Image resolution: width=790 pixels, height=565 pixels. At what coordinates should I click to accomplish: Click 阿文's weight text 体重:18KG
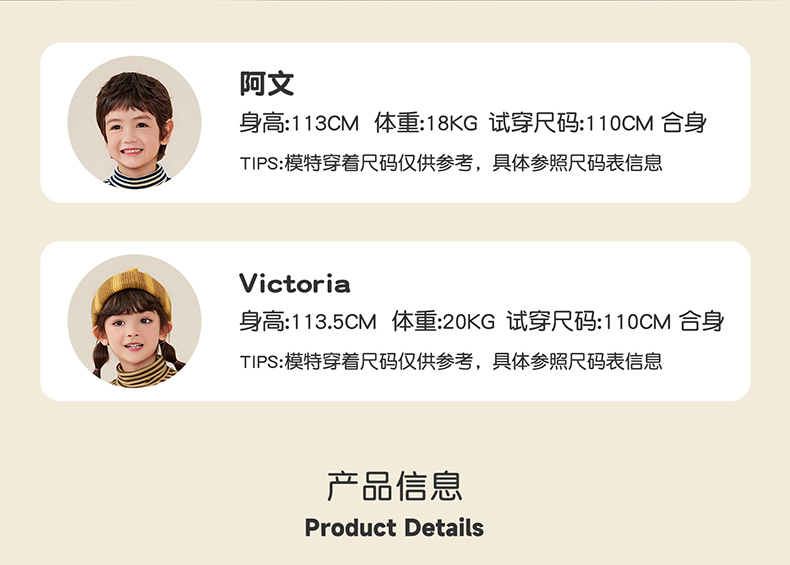(426, 124)
